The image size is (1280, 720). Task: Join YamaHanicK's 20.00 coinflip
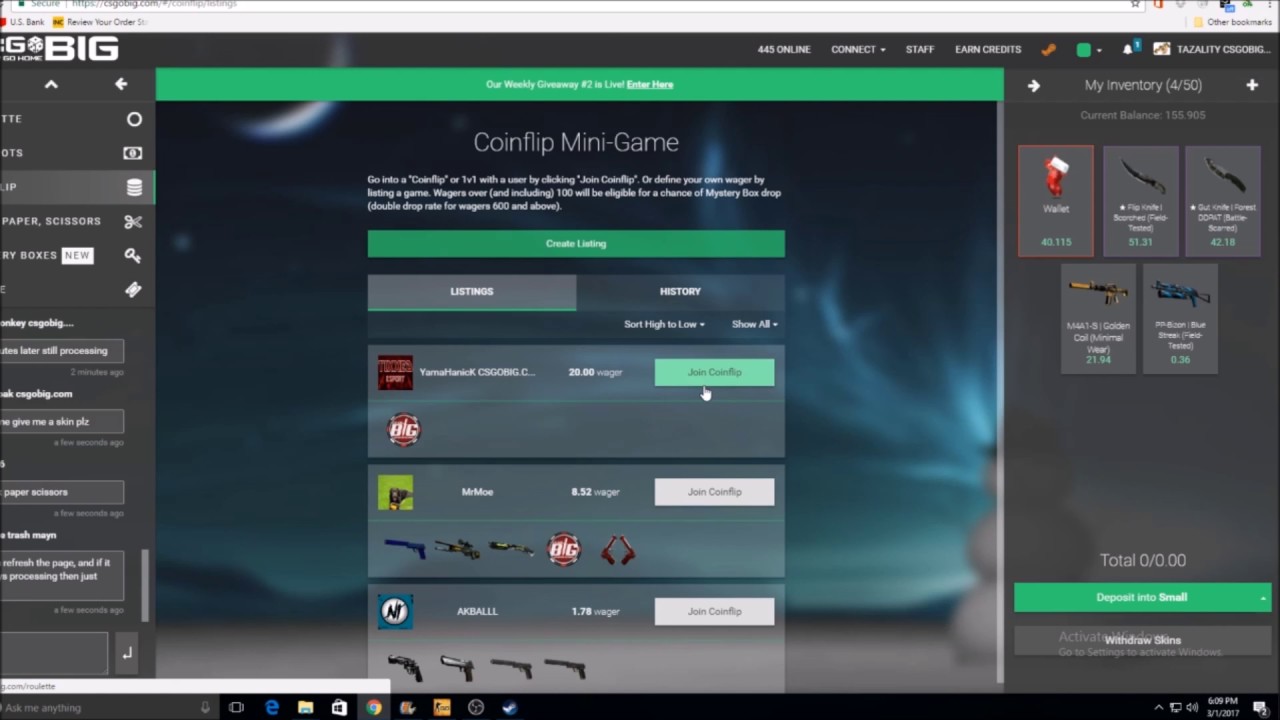pos(714,372)
